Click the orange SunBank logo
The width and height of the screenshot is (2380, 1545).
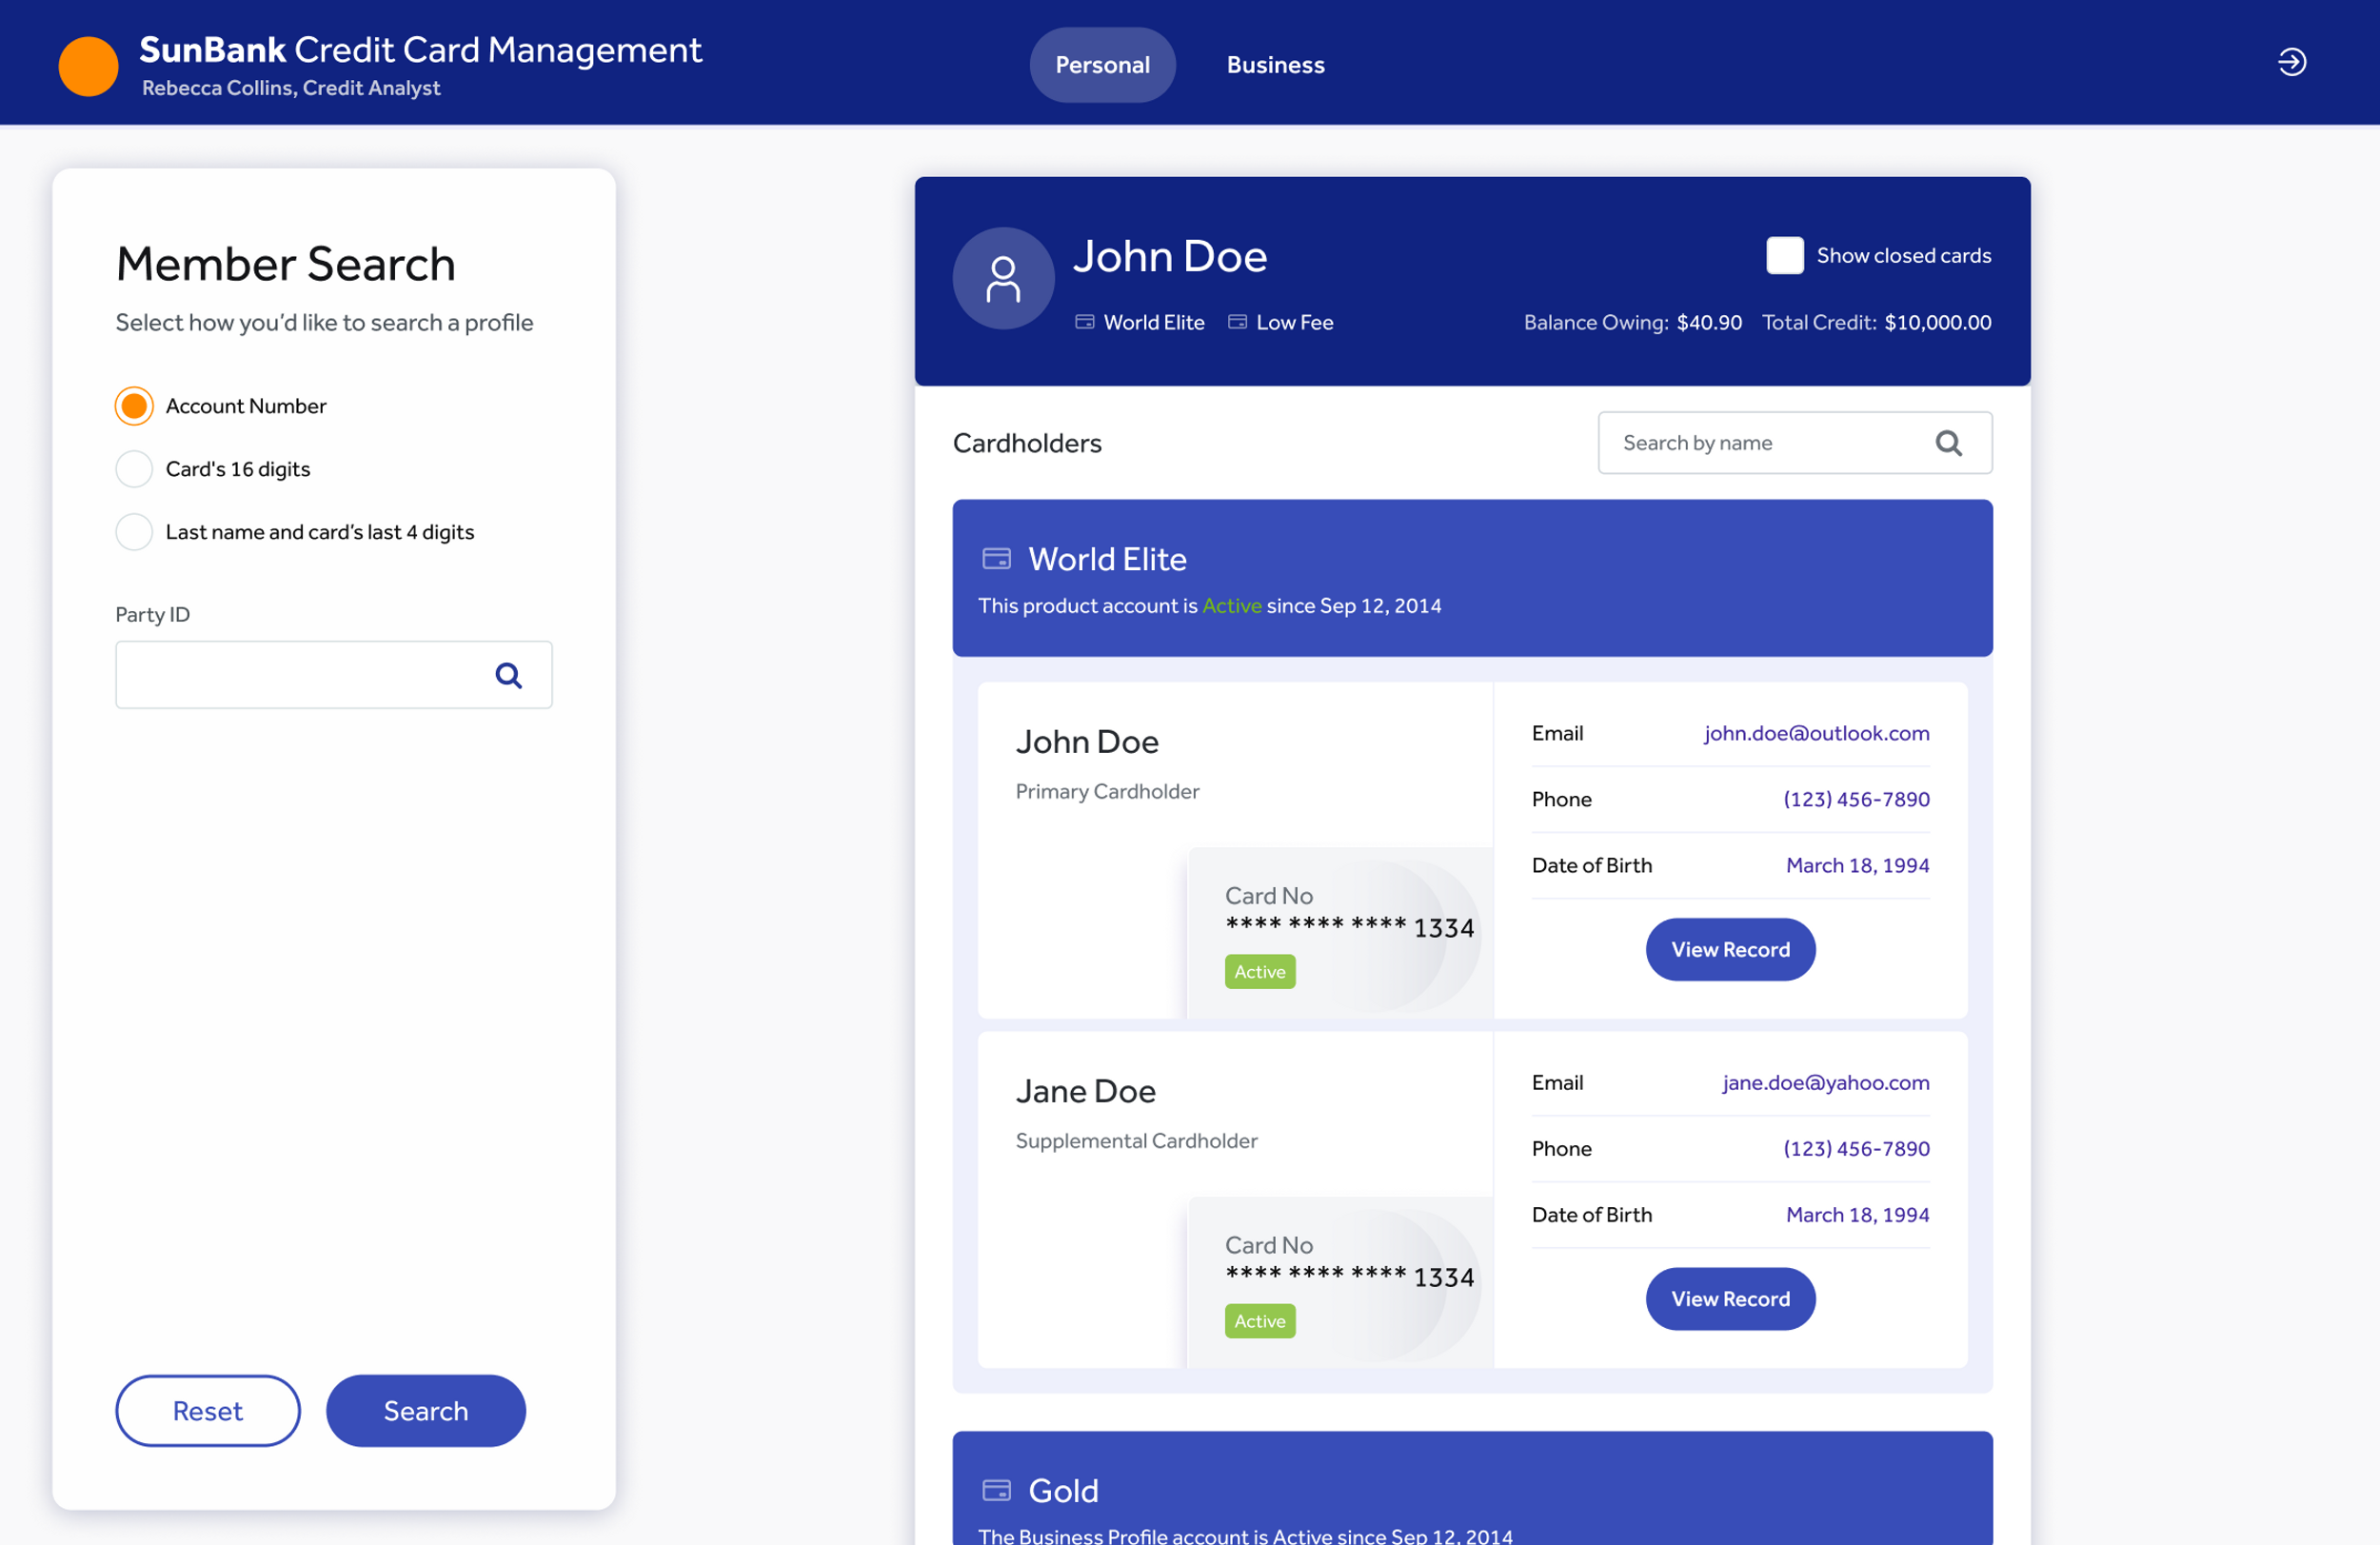tap(88, 66)
